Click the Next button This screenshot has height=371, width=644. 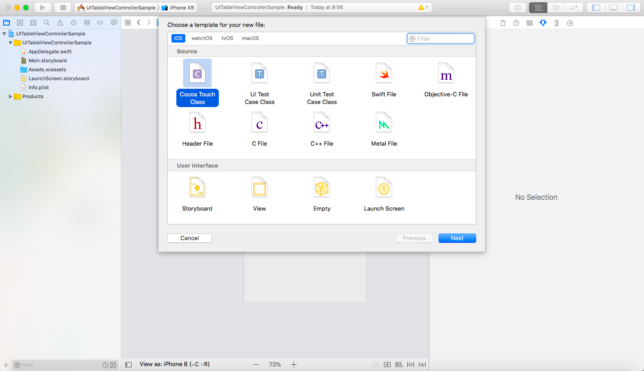[457, 238]
